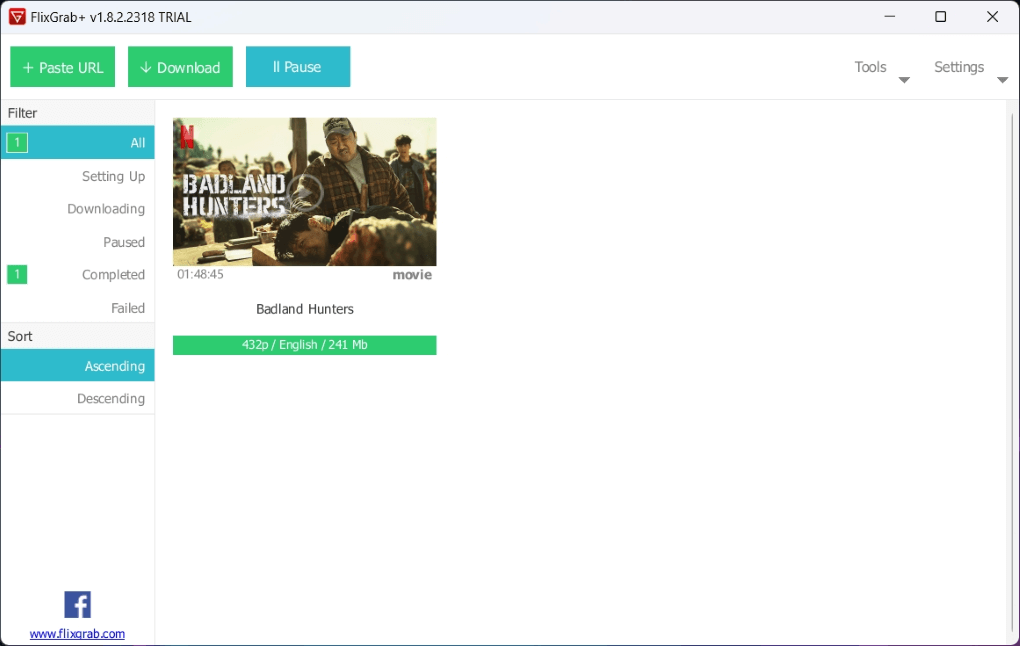Click the Paste URL button
This screenshot has width=1020, height=646.
tap(63, 67)
